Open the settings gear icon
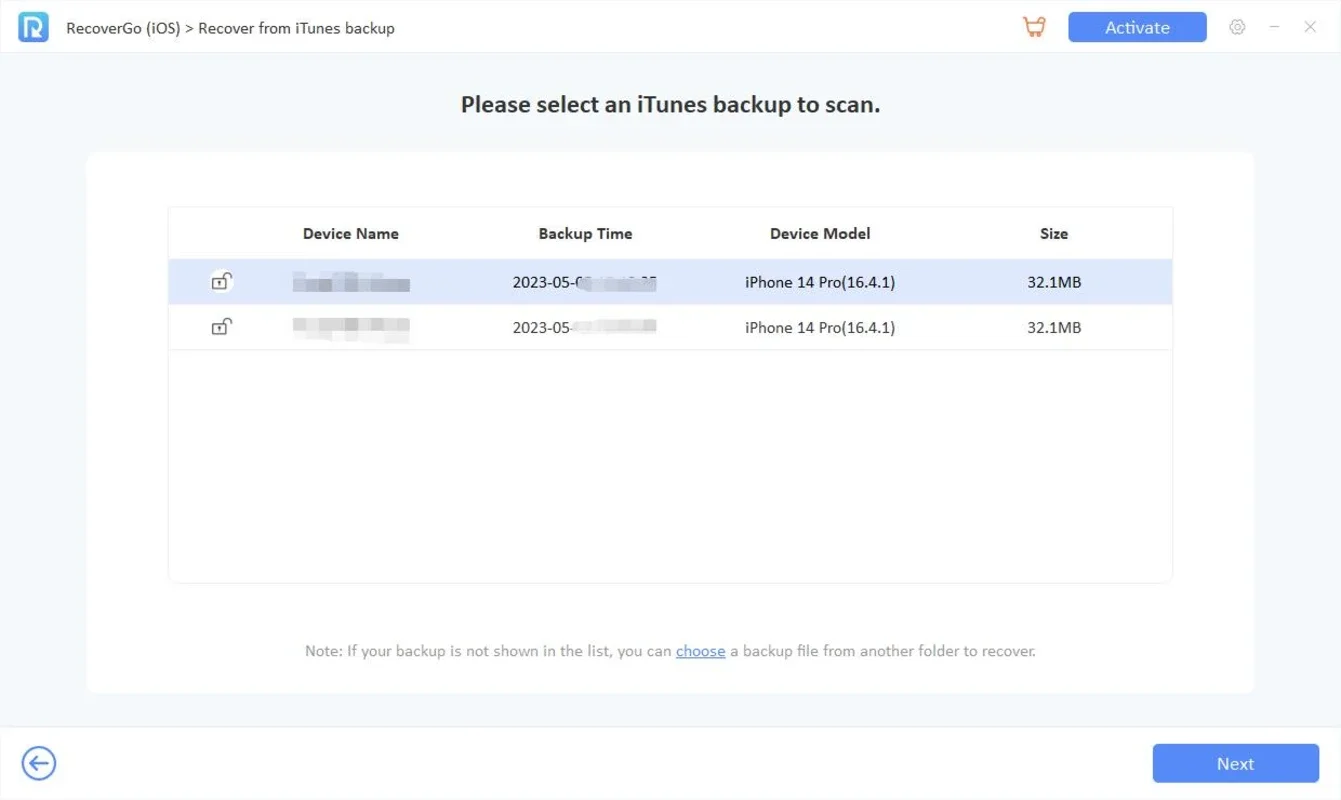 [x=1237, y=28]
